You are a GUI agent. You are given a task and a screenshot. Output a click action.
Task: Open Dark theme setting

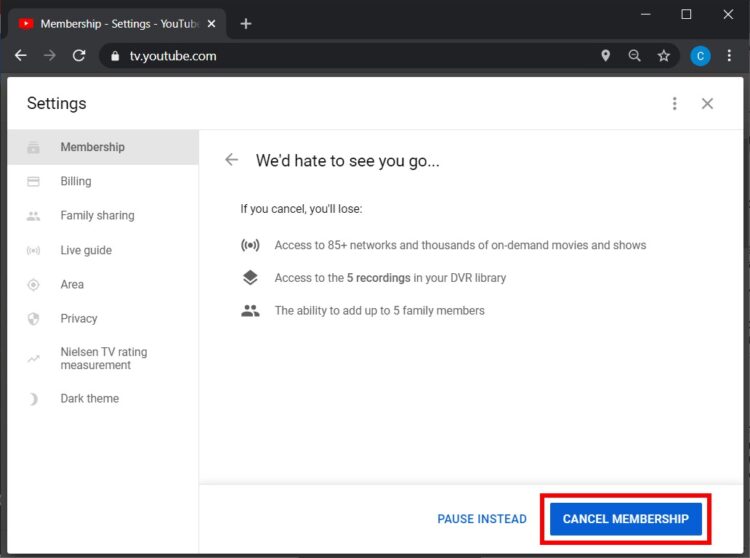[103, 398]
